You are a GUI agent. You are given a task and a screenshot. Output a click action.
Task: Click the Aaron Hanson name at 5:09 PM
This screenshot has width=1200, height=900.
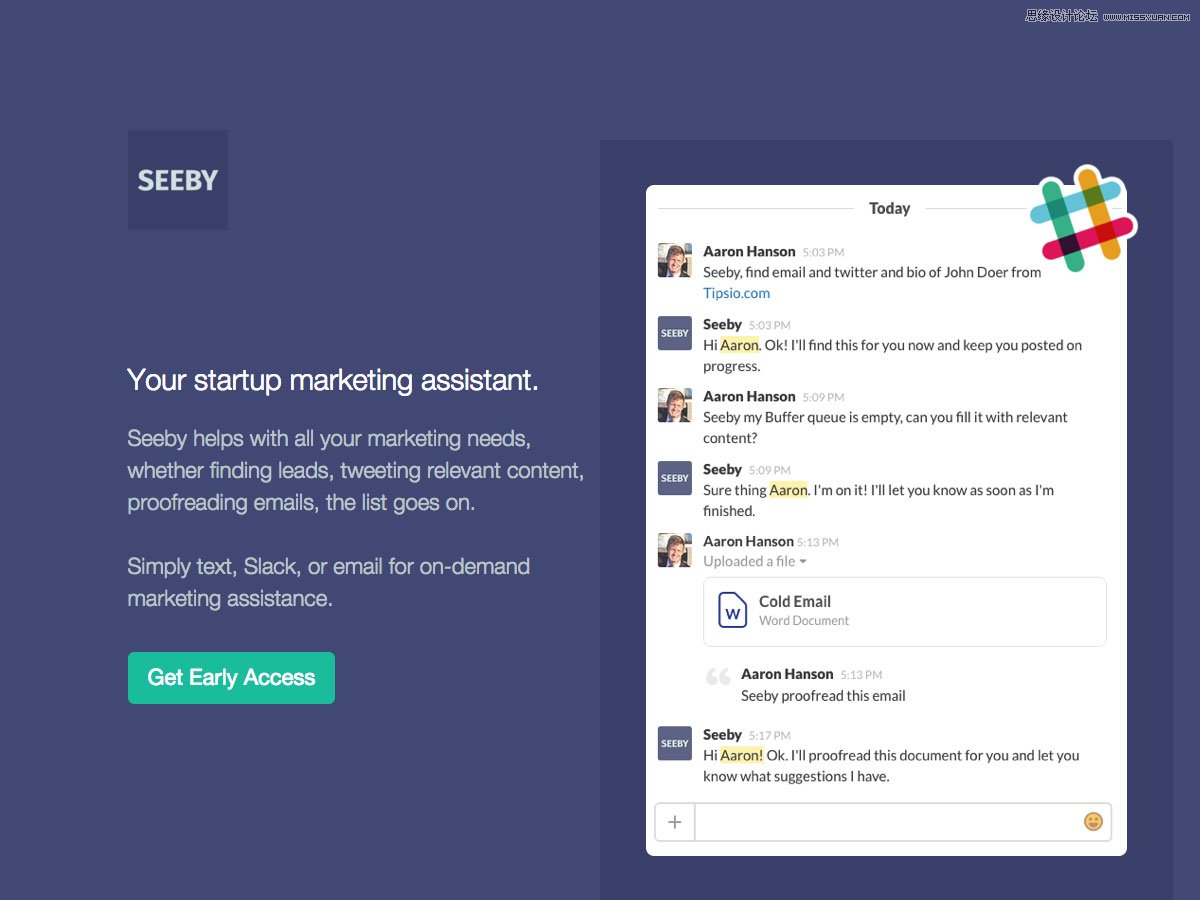(x=749, y=396)
